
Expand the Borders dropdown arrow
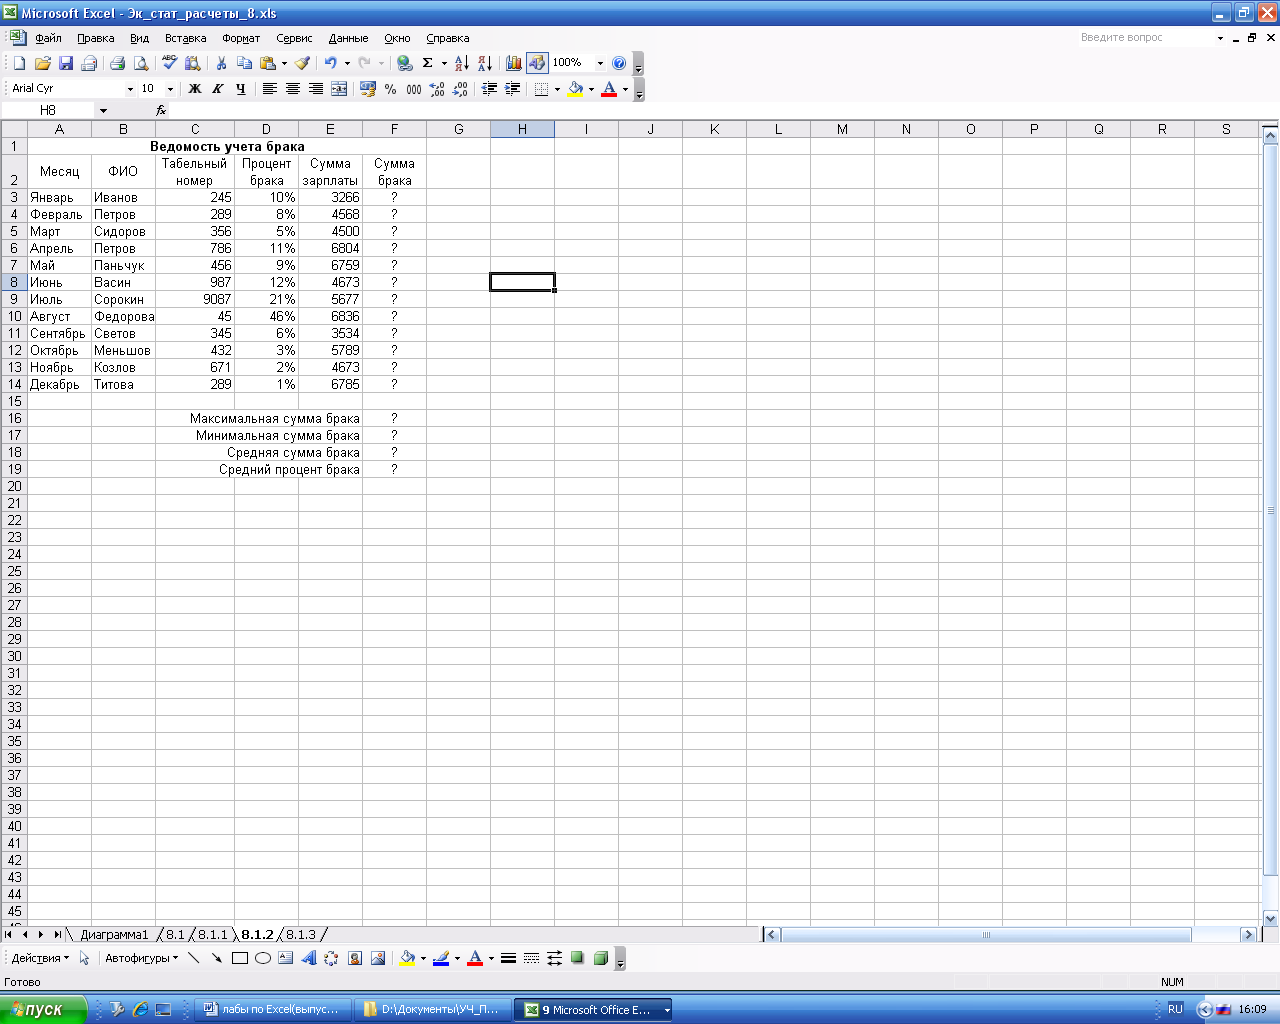point(557,89)
